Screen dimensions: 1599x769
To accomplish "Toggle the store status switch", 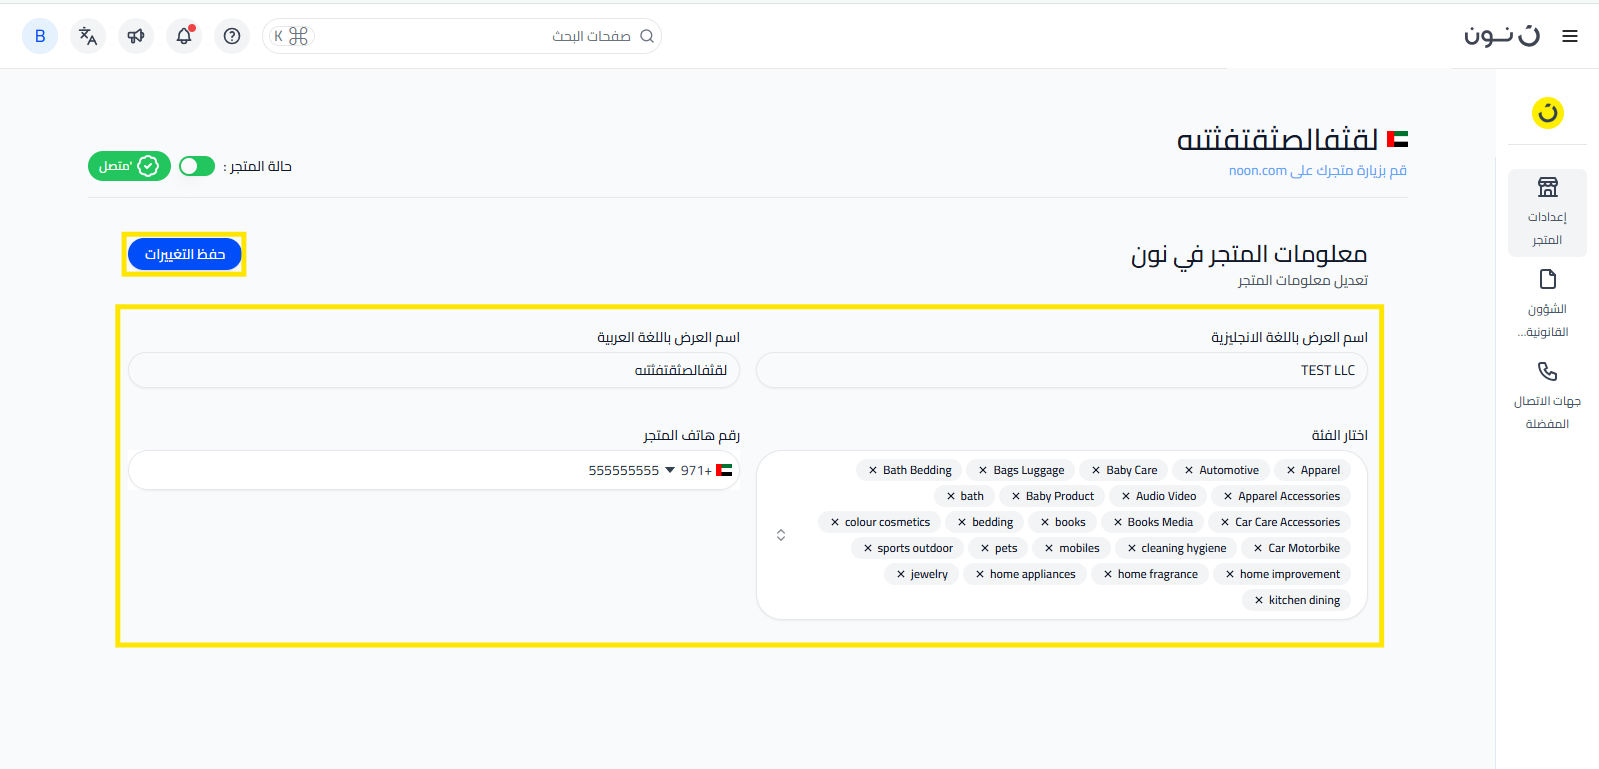I will pyautogui.click(x=197, y=166).
